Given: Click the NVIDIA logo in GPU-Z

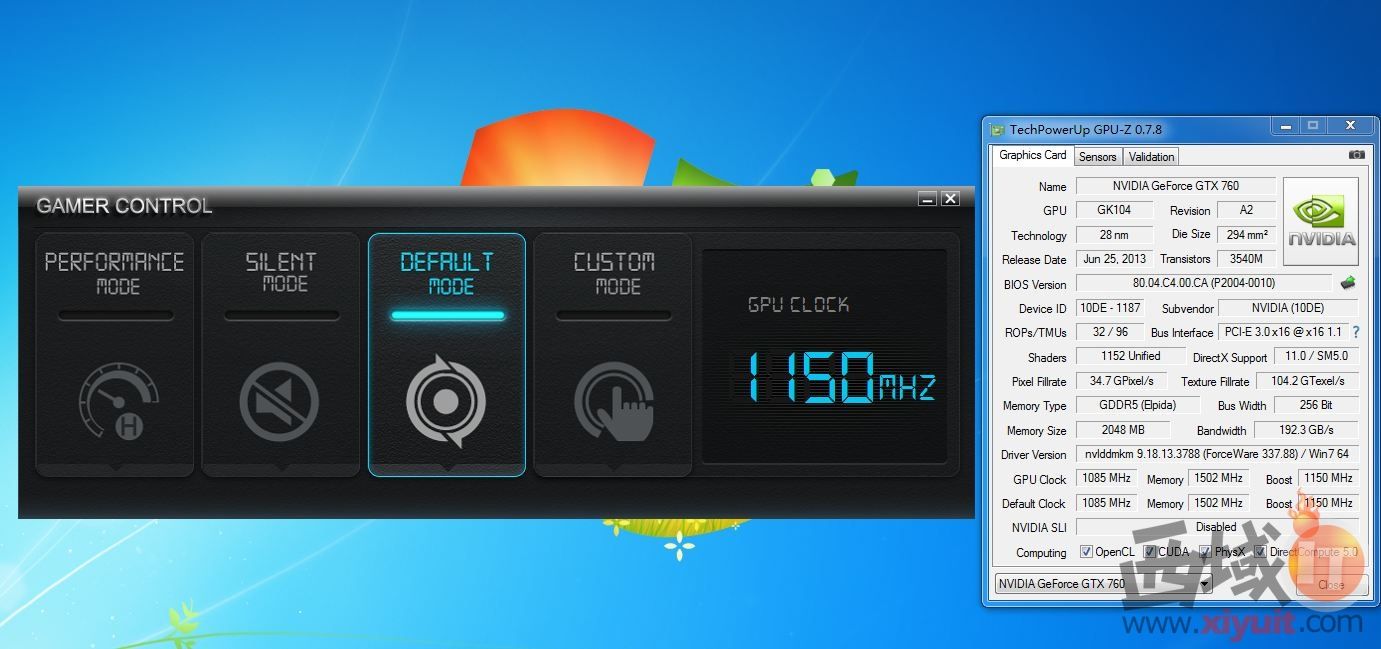Looking at the screenshot, I should click(x=1321, y=222).
